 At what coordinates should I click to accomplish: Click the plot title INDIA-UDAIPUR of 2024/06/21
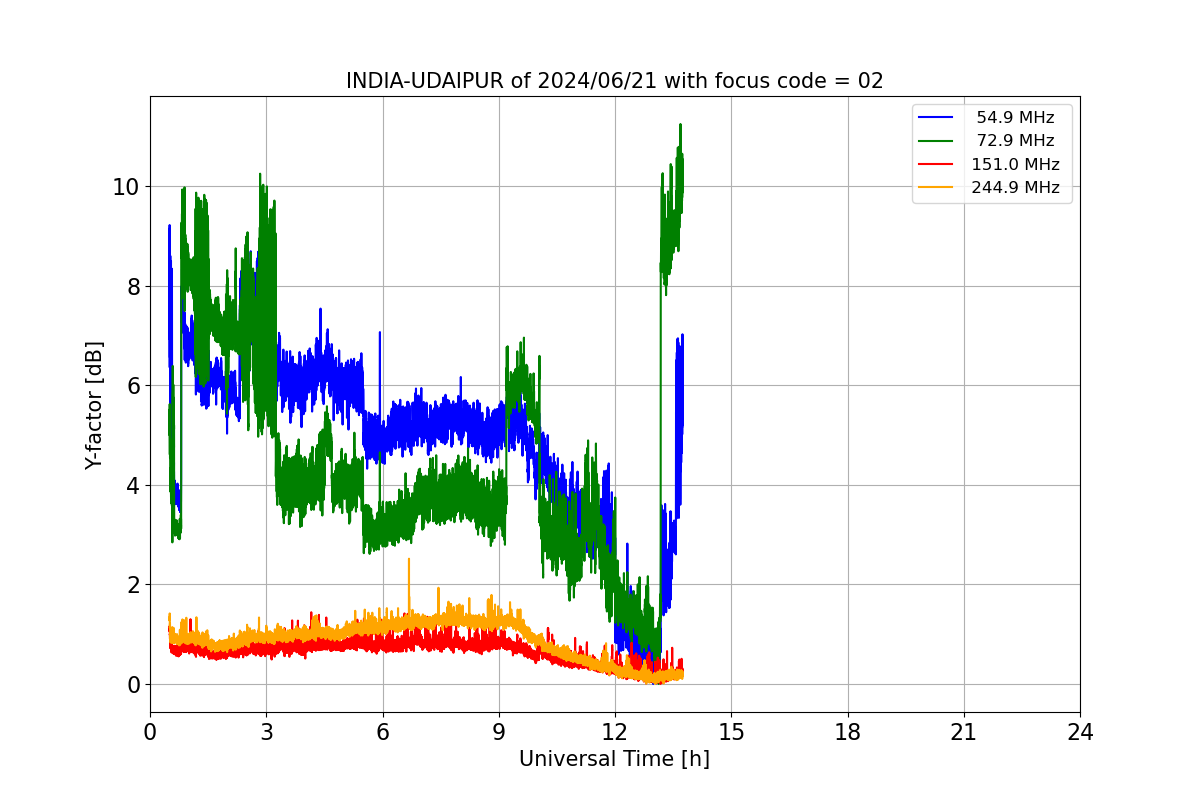(614, 81)
